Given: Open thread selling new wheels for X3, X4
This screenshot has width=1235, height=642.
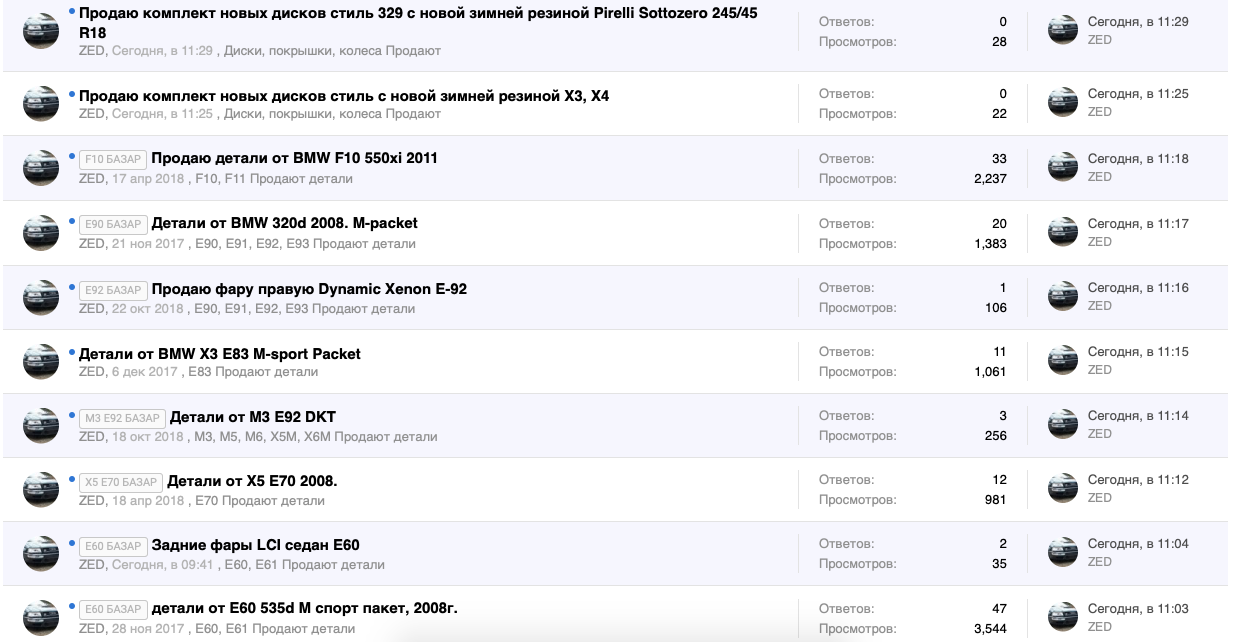Looking at the screenshot, I should pyautogui.click(x=343, y=96).
